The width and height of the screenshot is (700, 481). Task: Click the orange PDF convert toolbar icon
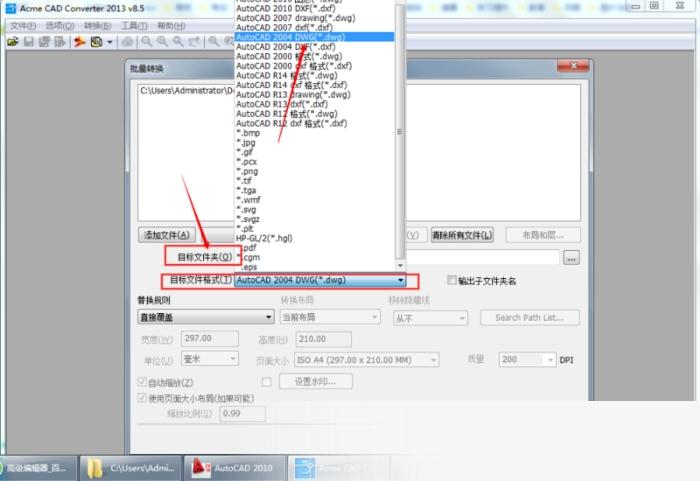tap(79, 42)
